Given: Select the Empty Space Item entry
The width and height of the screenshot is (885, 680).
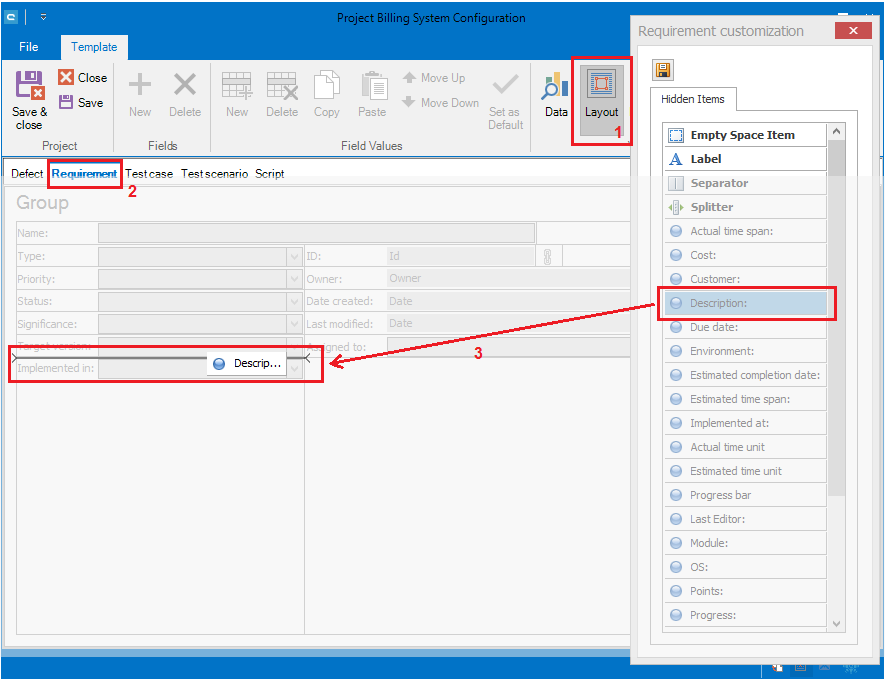Looking at the screenshot, I should [745, 135].
